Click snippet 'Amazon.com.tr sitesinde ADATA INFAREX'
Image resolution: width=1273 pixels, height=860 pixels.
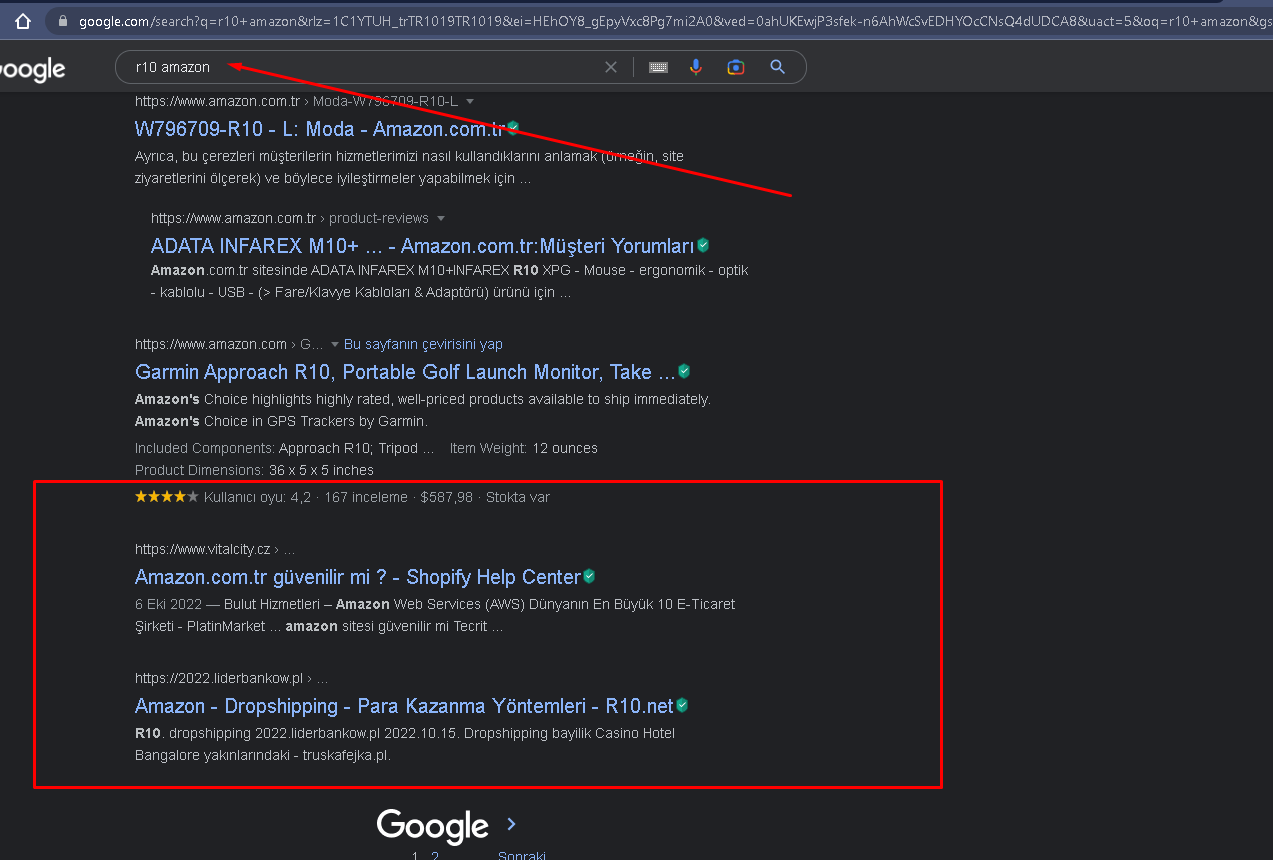pyautogui.click(x=449, y=282)
